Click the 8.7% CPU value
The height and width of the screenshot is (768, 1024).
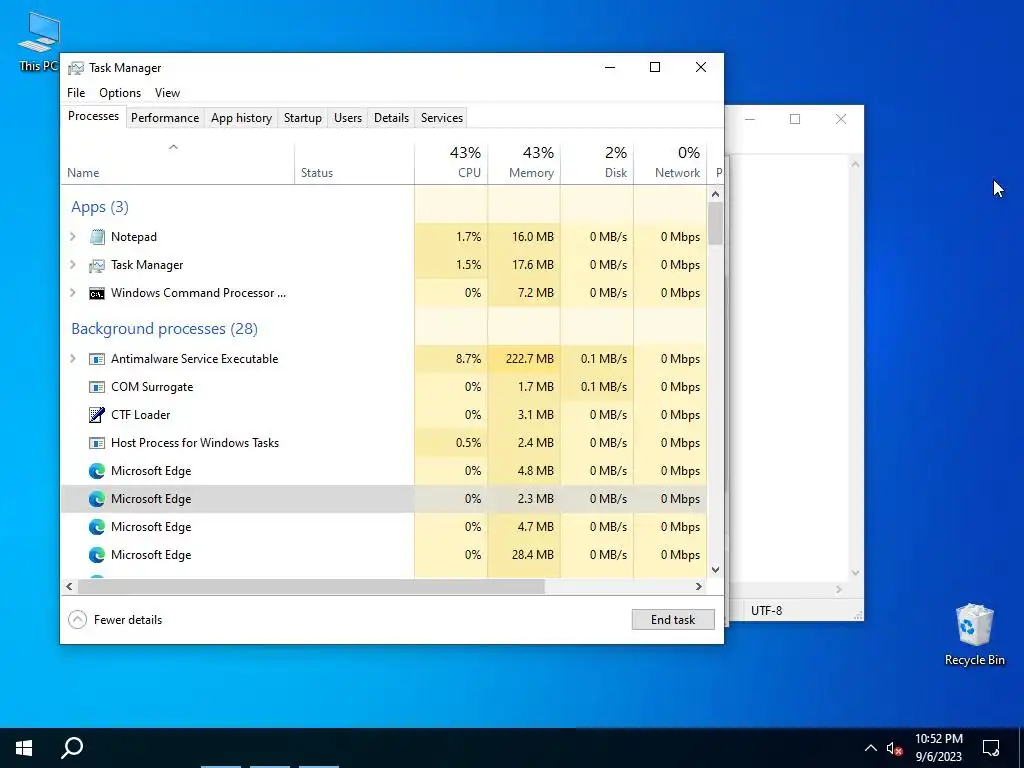(468, 359)
